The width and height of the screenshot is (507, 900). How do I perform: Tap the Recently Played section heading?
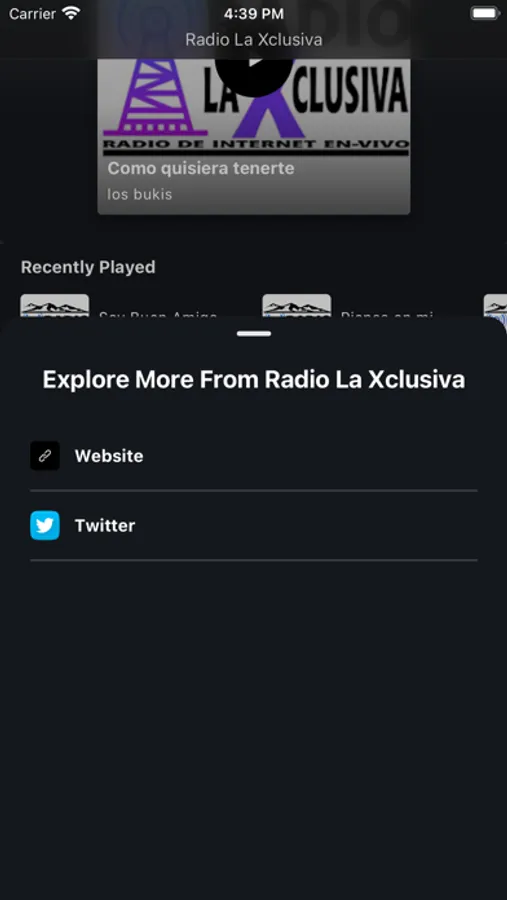[x=88, y=267]
